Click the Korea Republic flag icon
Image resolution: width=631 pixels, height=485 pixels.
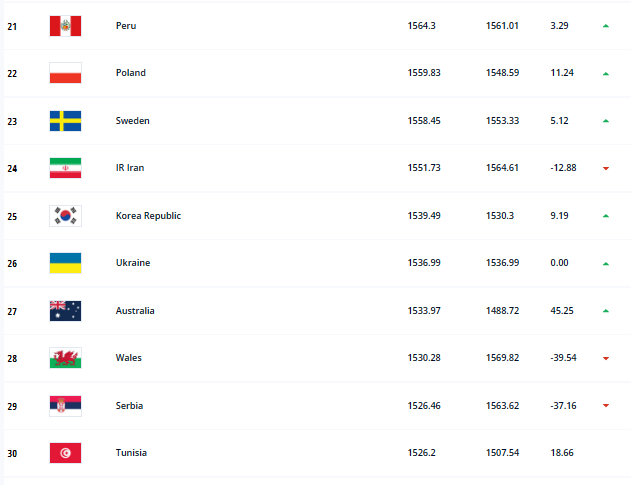(x=65, y=216)
